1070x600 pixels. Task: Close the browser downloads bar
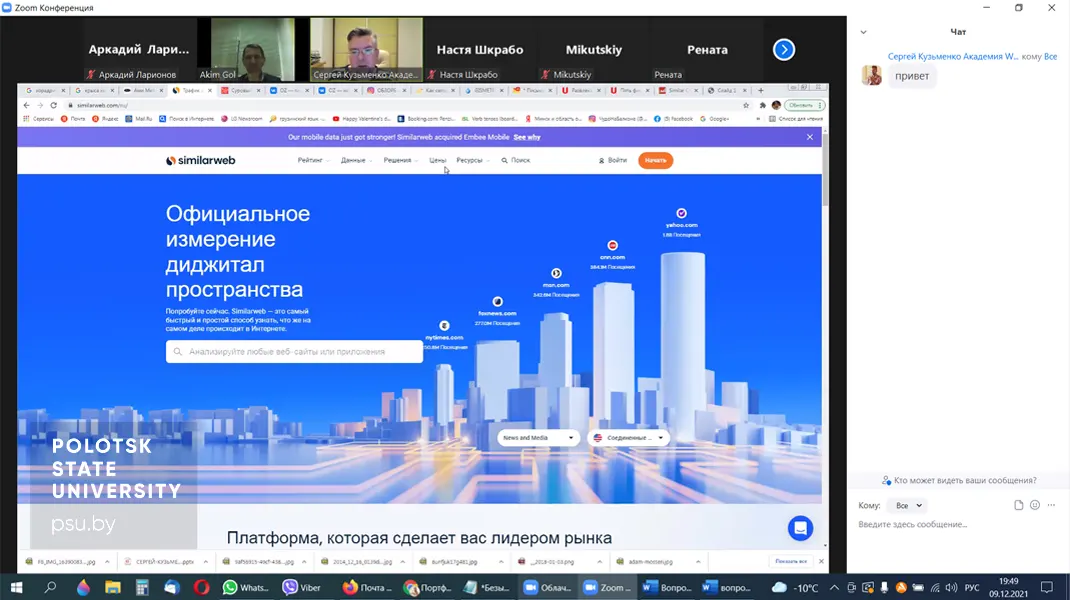[821, 561]
